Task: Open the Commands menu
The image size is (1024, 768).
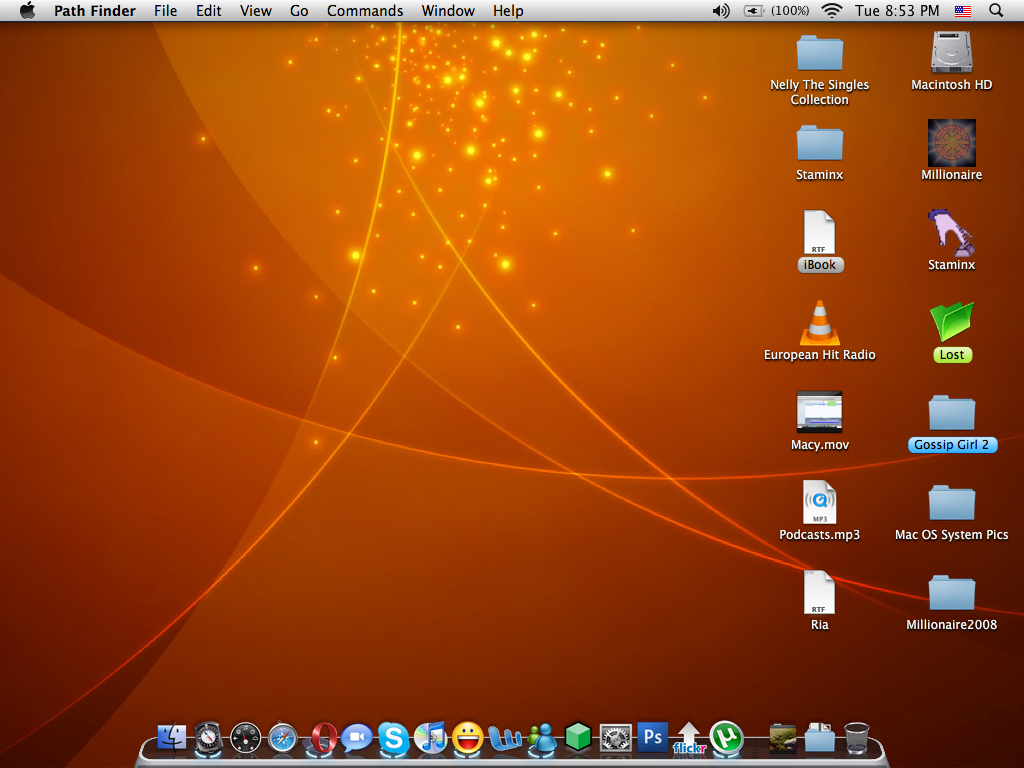Action: click(365, 11)
